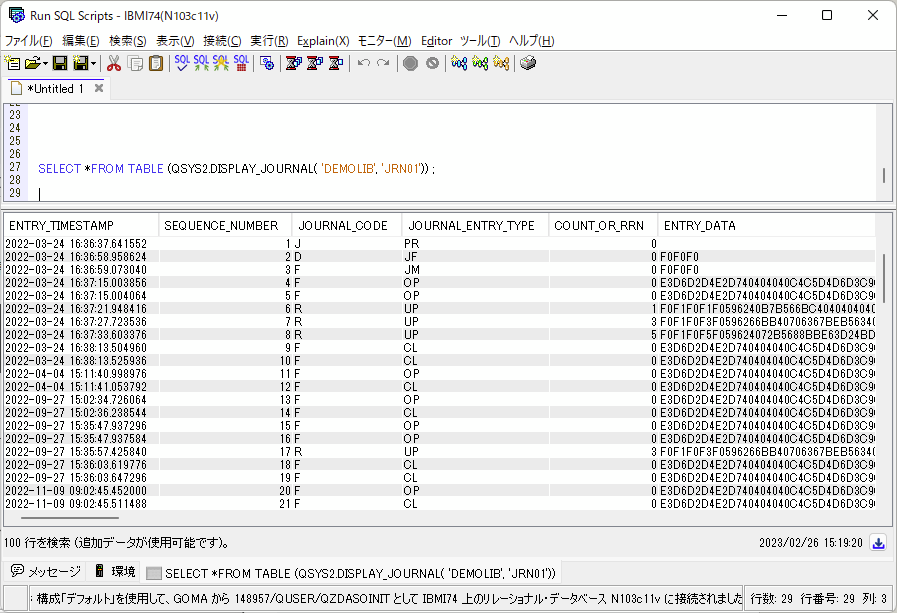Click the blue Explain diagram icon
The image size is (897, 613).
coord(459,63)
